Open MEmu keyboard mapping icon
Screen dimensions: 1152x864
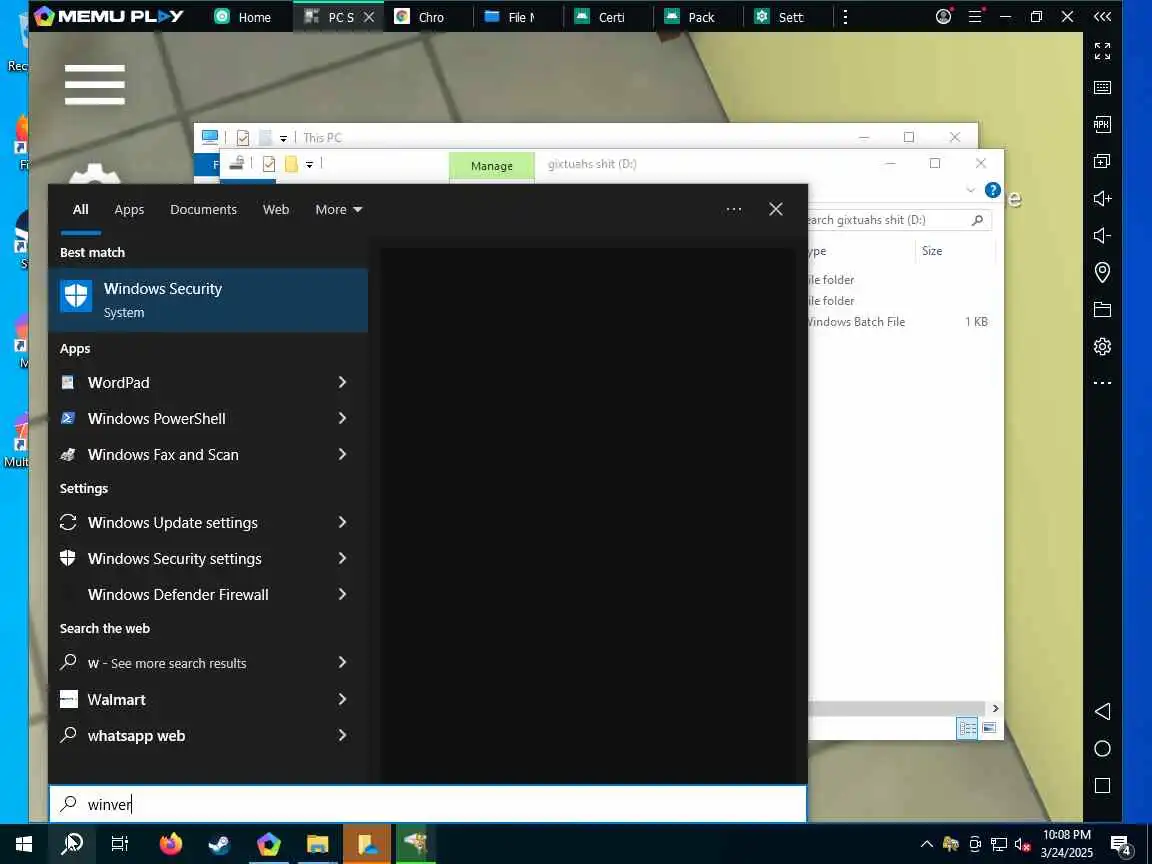[1102, 87]
